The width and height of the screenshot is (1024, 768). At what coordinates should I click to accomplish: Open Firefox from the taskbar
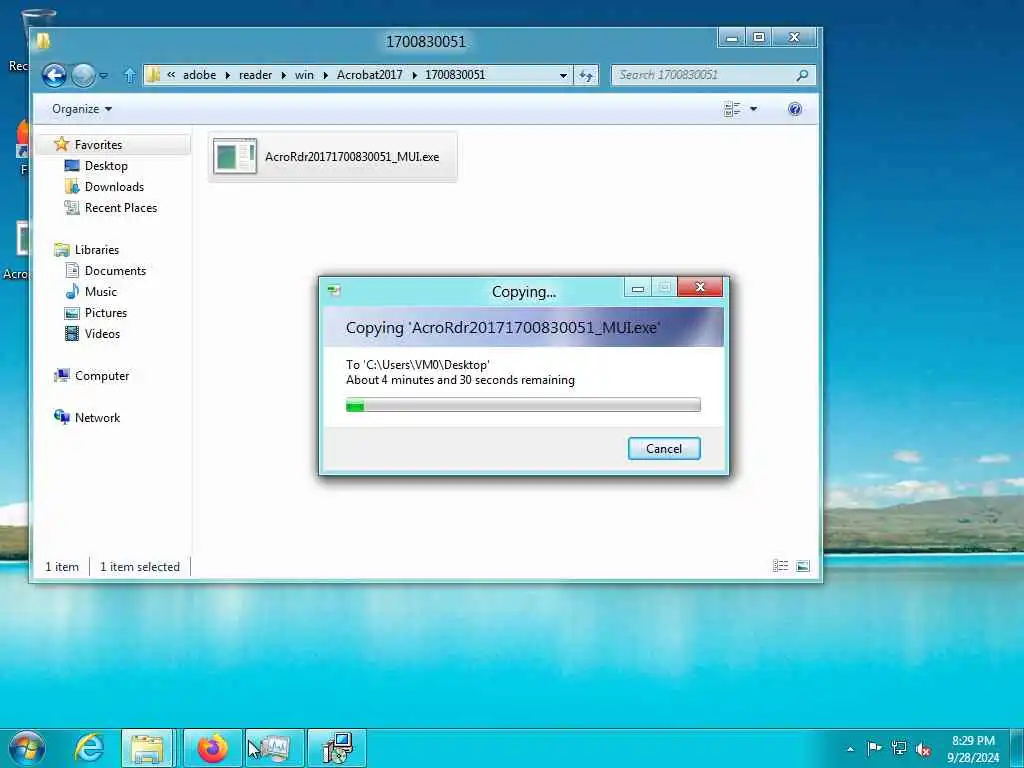(x=212, y=748)
